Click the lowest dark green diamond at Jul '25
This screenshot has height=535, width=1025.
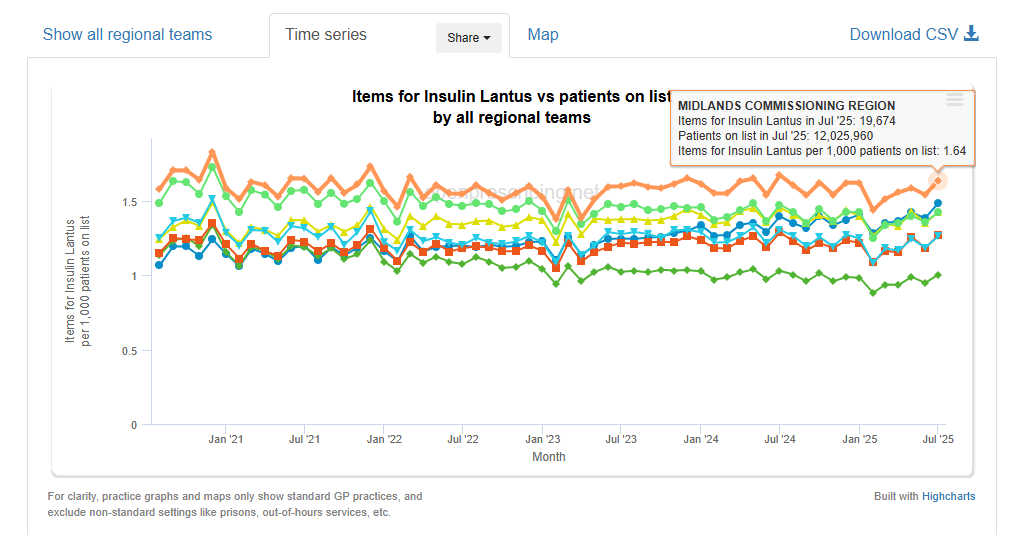(938, 275)
